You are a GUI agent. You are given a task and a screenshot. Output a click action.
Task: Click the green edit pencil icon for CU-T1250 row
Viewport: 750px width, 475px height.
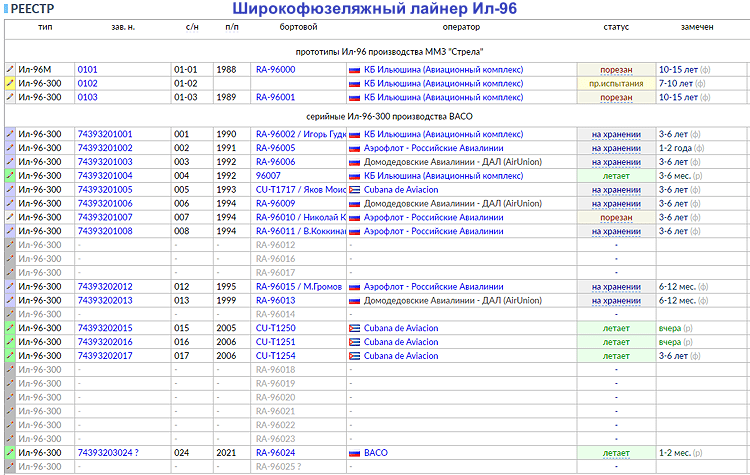tap(10, 328)
